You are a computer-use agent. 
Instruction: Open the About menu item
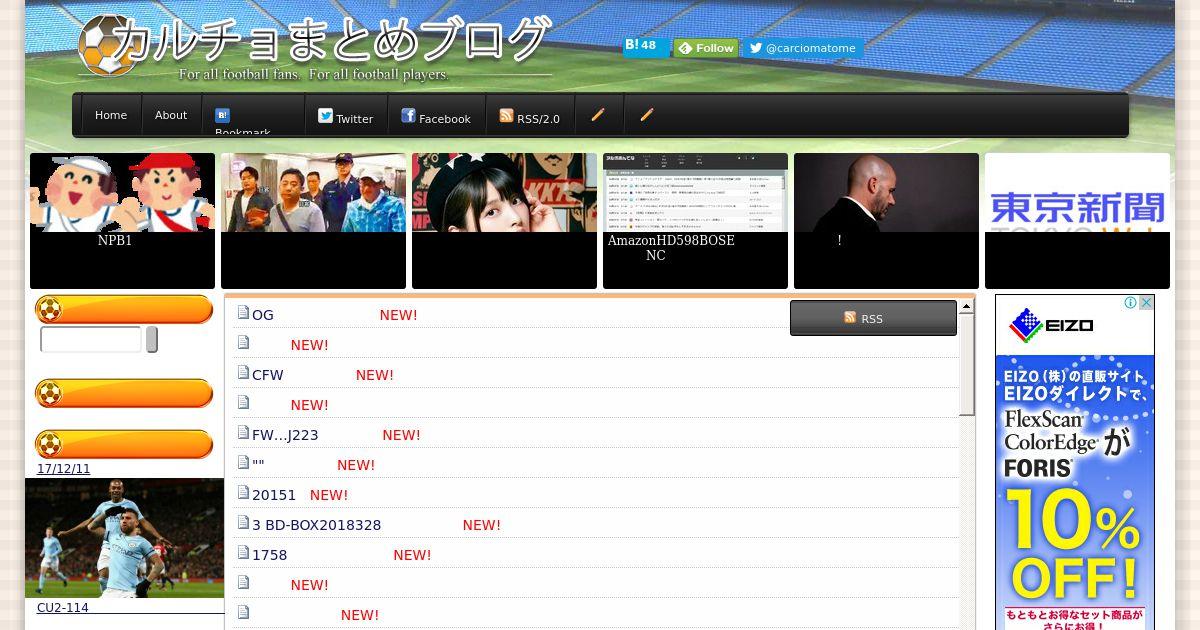(x=171, y=115)
